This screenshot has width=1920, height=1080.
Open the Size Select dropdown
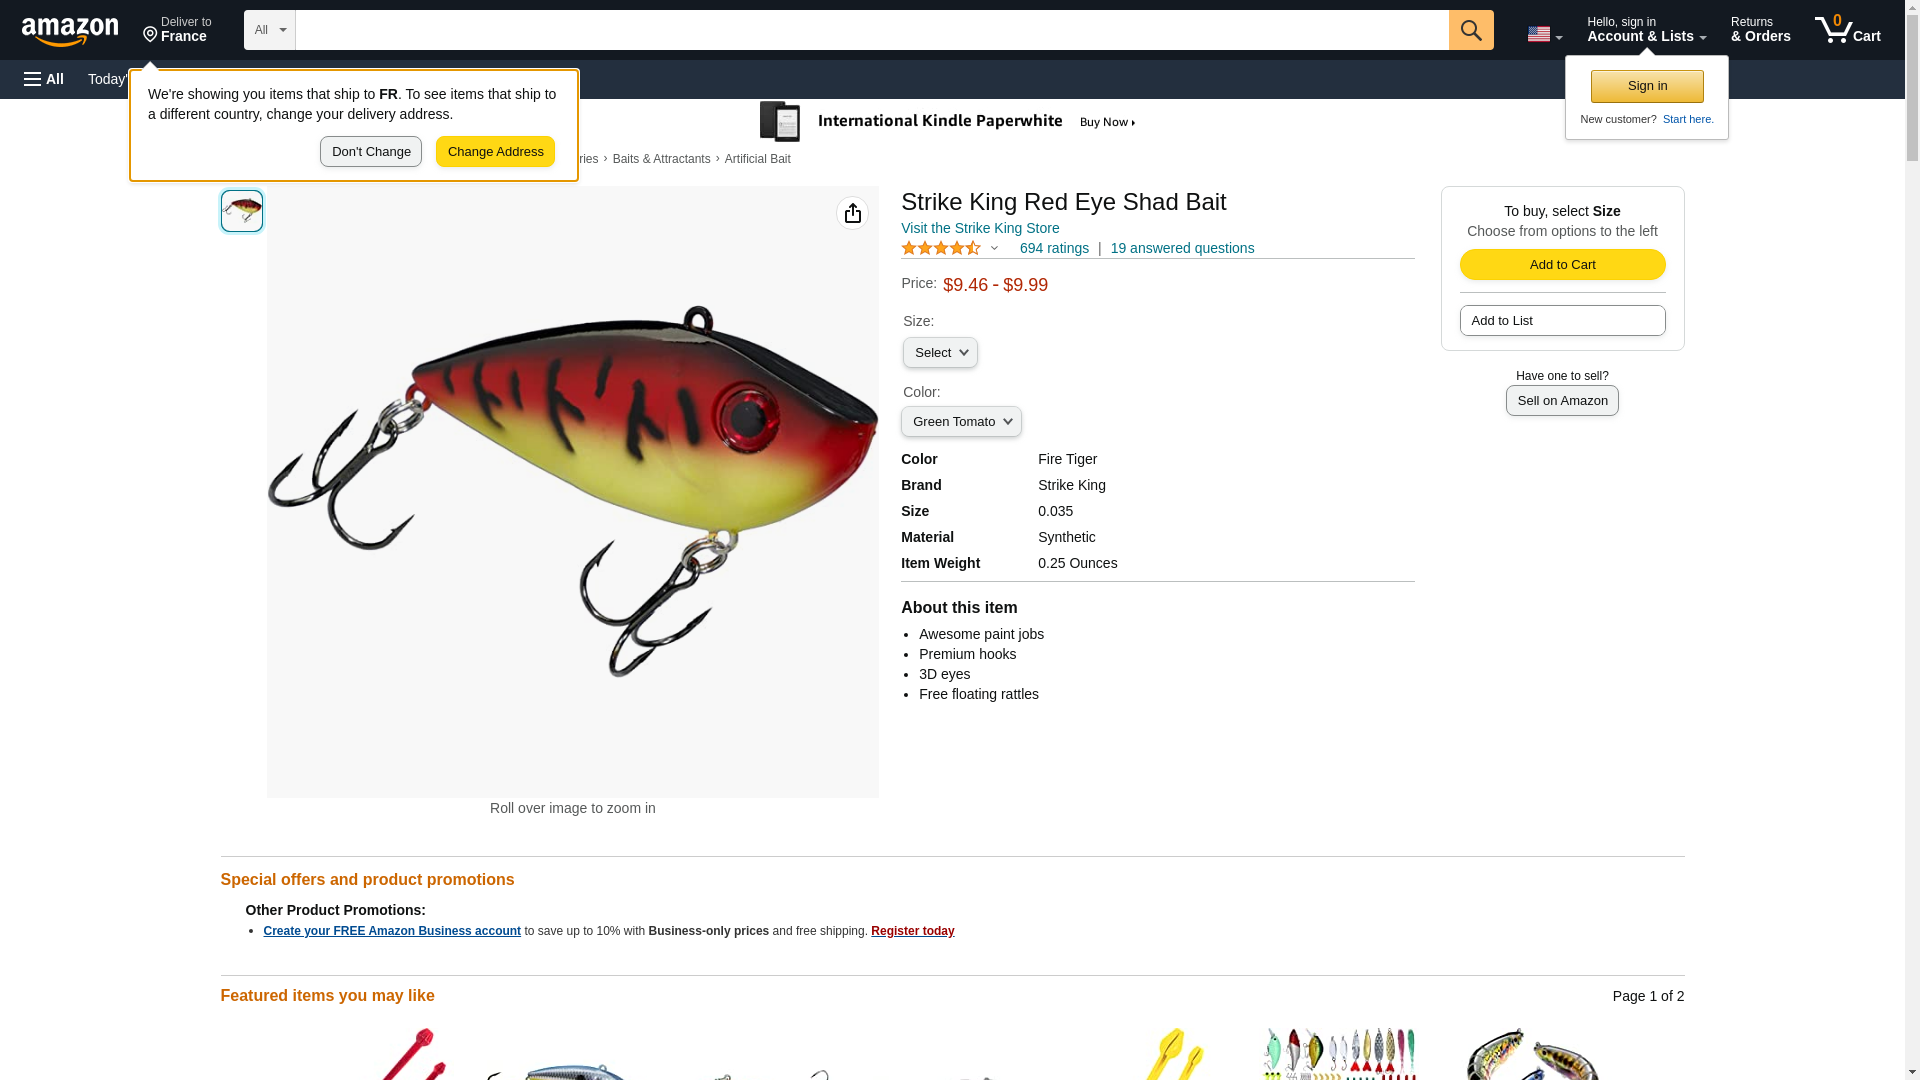point(940,353)
